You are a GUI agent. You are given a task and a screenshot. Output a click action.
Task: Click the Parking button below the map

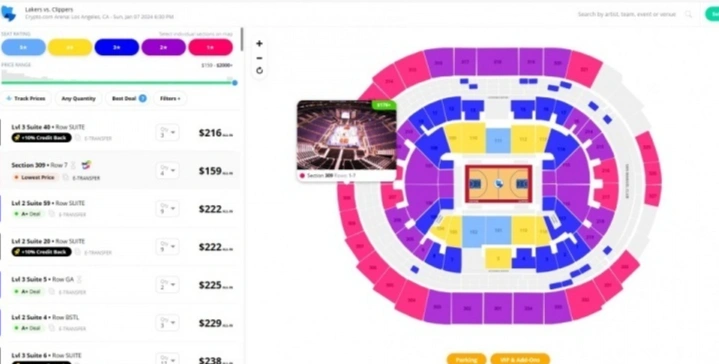(x=466, y=359)
